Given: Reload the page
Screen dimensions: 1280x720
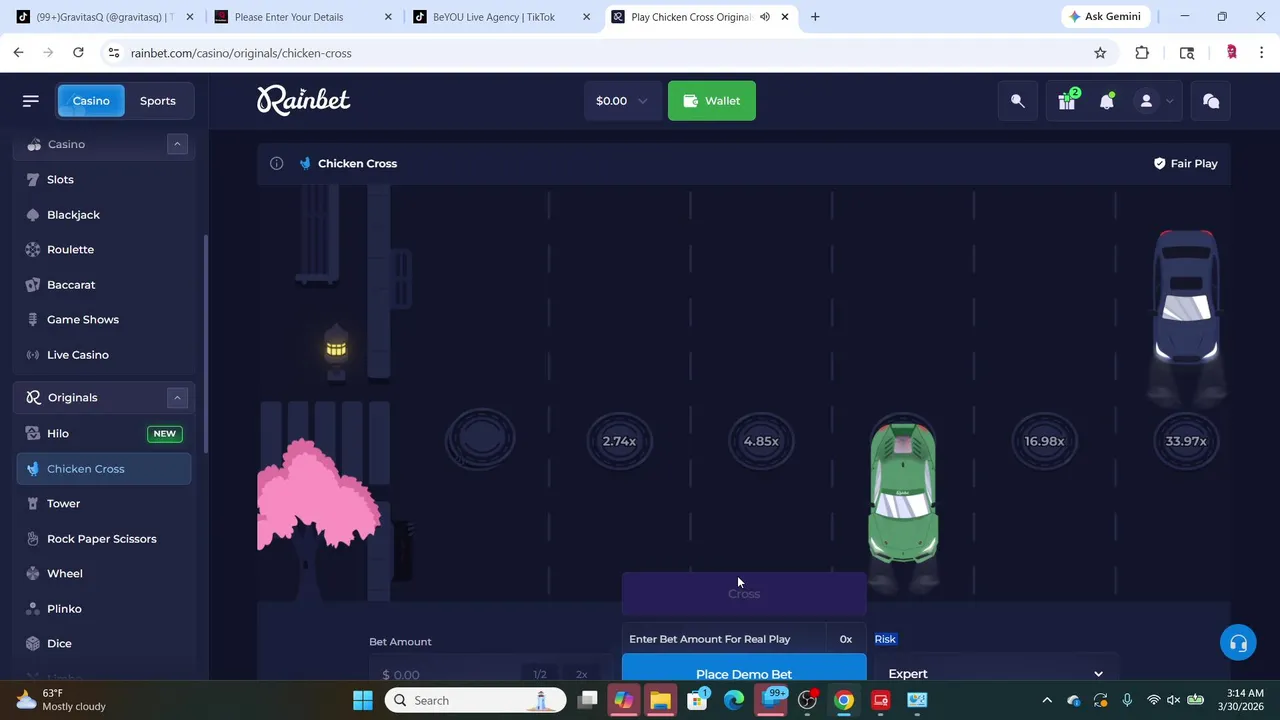Looking at the screenshot, I should (78, 53).
